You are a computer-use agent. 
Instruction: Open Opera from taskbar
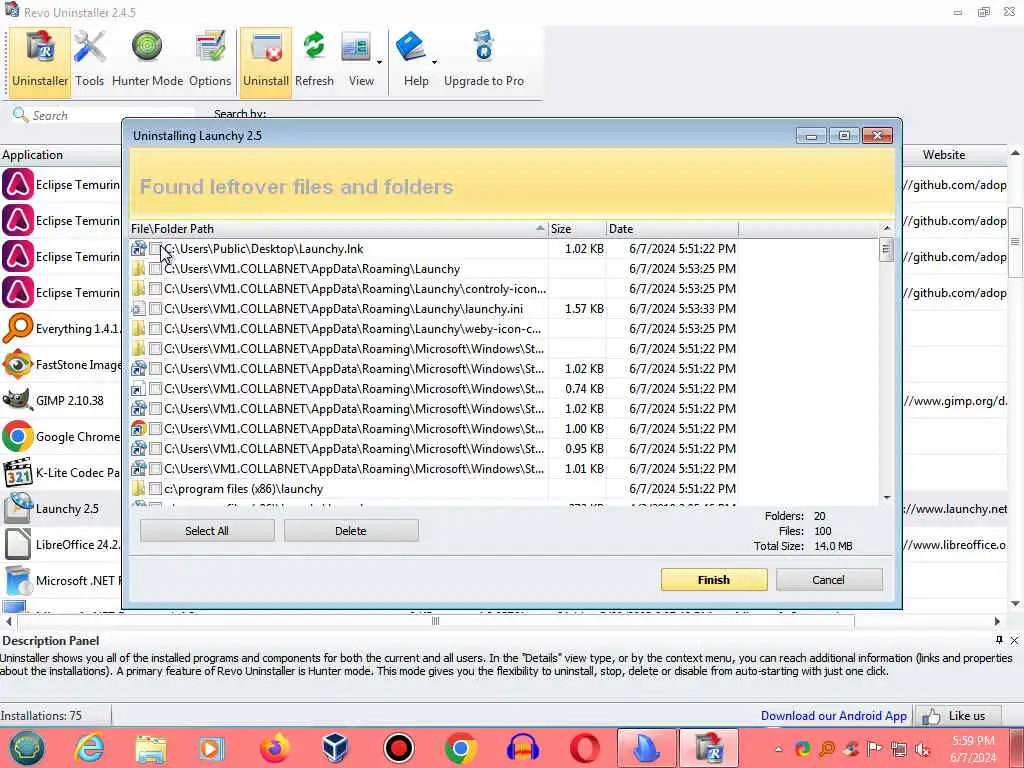584,748
